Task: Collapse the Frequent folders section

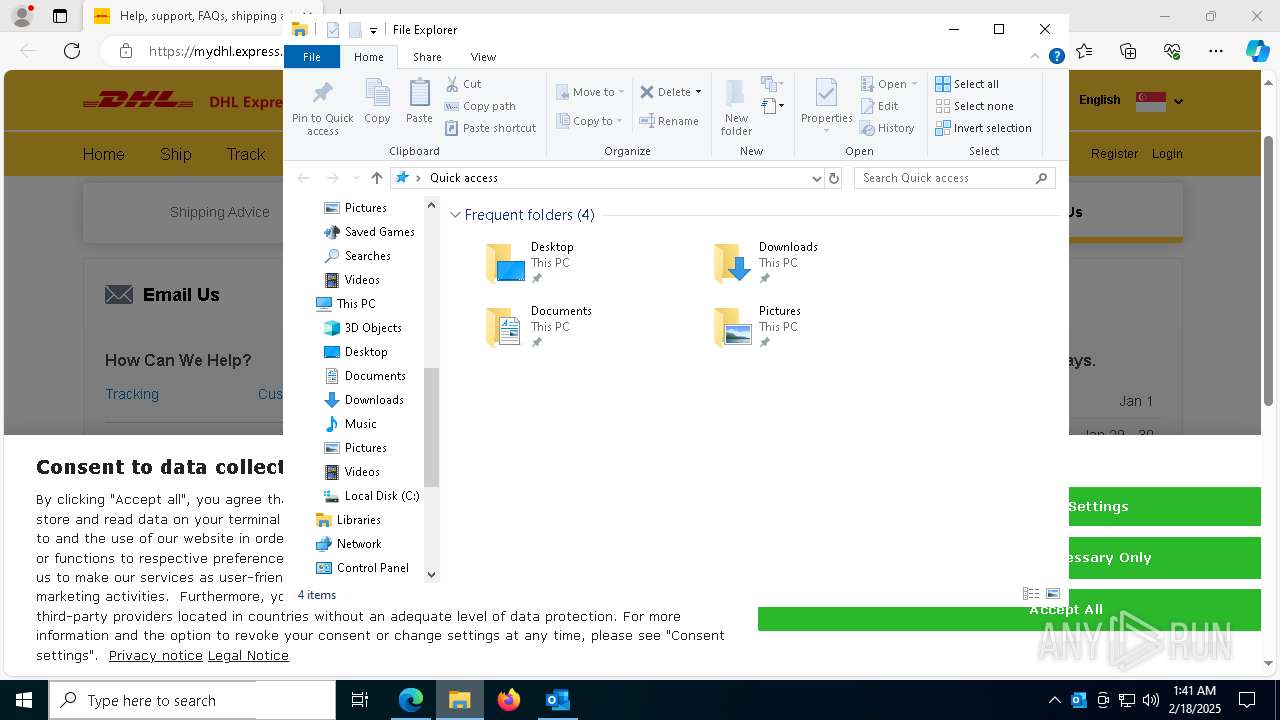Action: pos(456,215)
